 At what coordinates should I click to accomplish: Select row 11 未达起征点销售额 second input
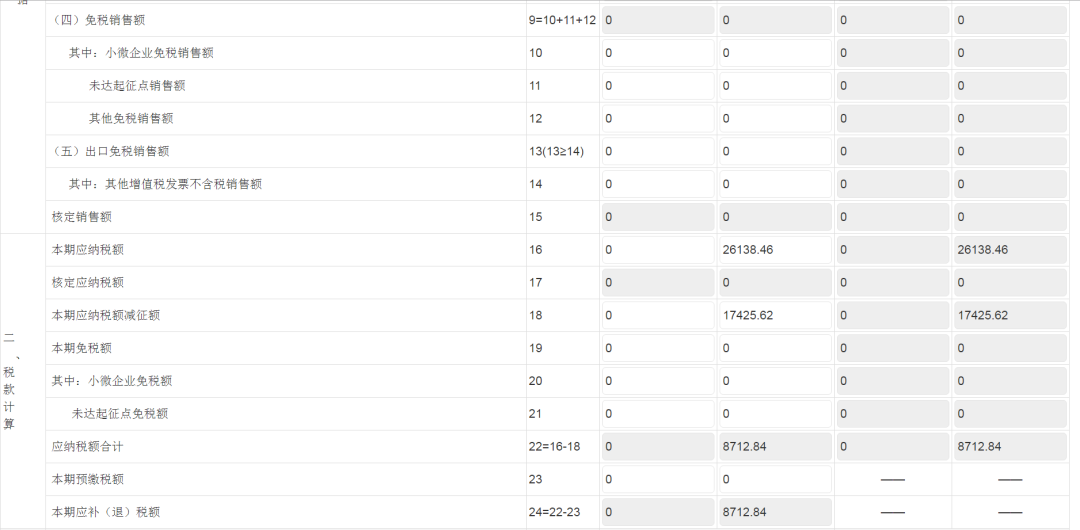coord(775,85)
